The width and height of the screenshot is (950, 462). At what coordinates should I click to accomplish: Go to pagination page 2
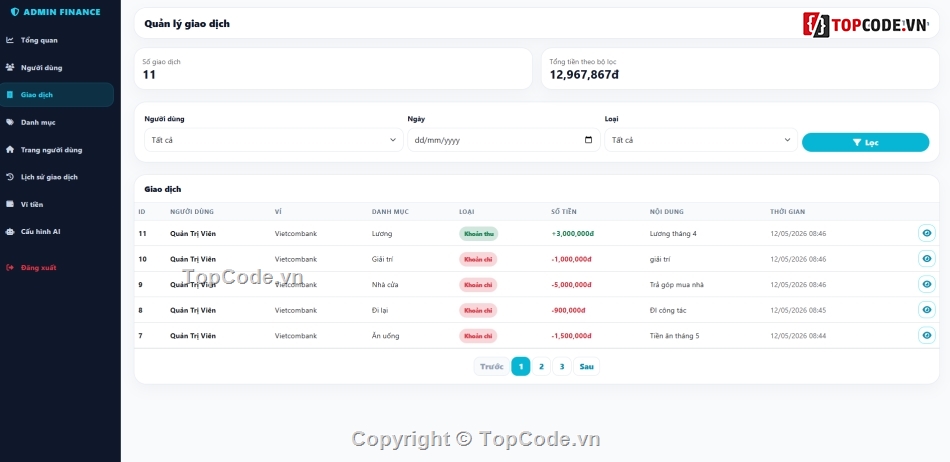(541, 366)
